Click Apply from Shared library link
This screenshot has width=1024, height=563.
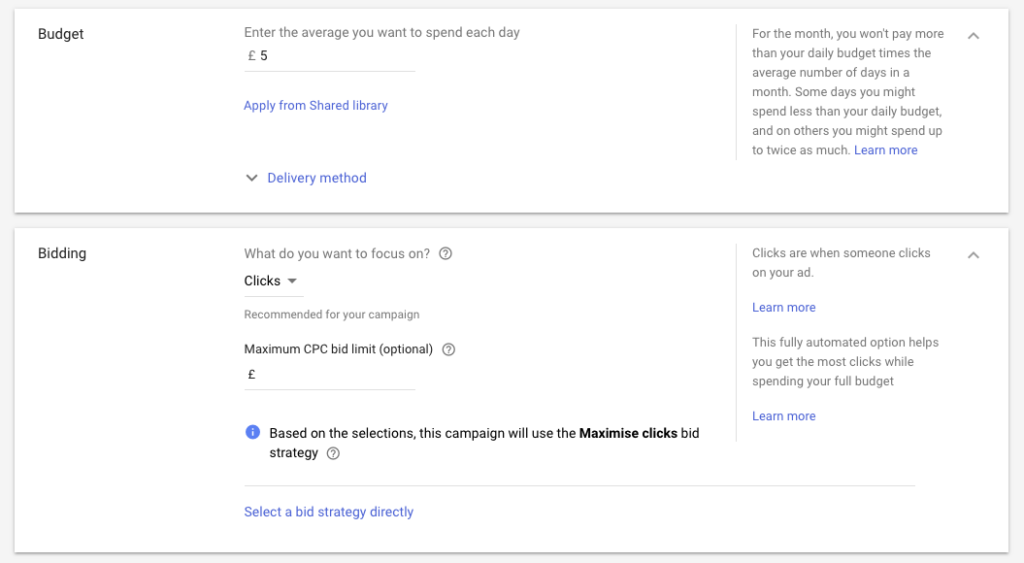pos(316,105)
